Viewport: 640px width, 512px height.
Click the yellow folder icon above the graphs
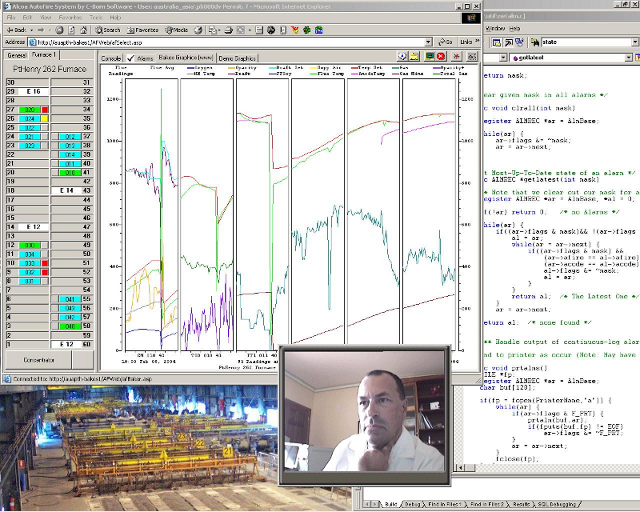point(414,56)
